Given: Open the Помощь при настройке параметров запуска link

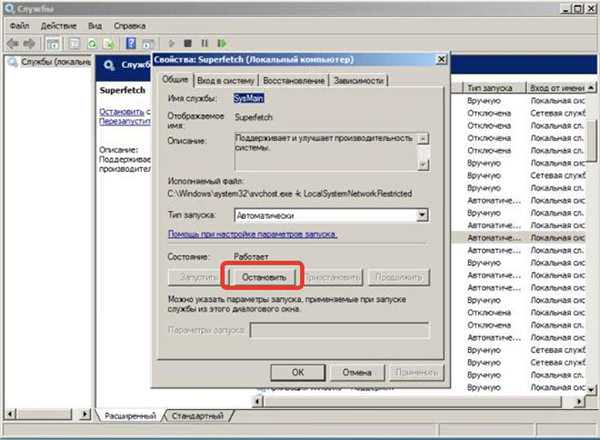Looking at the screenshot, I should pos(253,234).
